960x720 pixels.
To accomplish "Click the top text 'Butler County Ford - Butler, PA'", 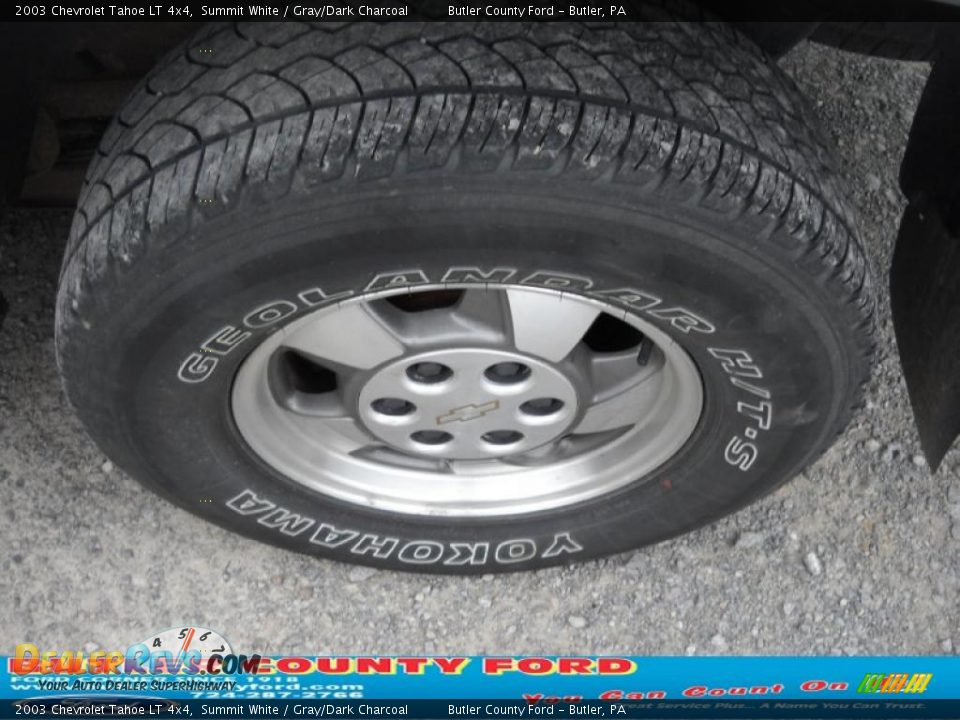I will 537,10.
